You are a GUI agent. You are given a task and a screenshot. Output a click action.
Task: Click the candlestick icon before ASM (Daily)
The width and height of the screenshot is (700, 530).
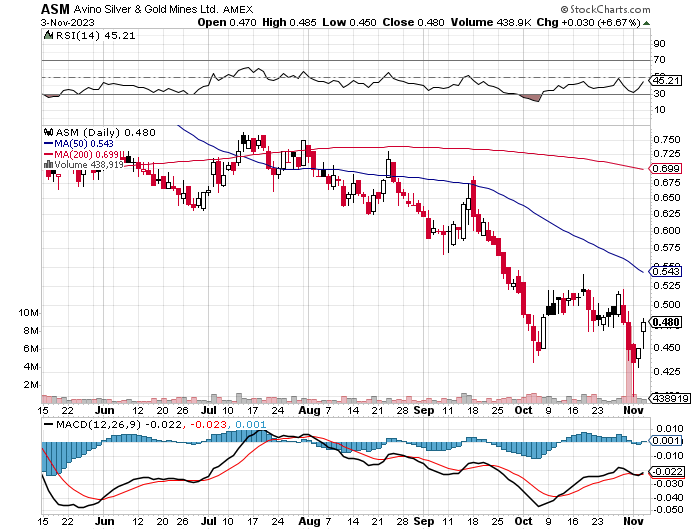tap(48, 132)
